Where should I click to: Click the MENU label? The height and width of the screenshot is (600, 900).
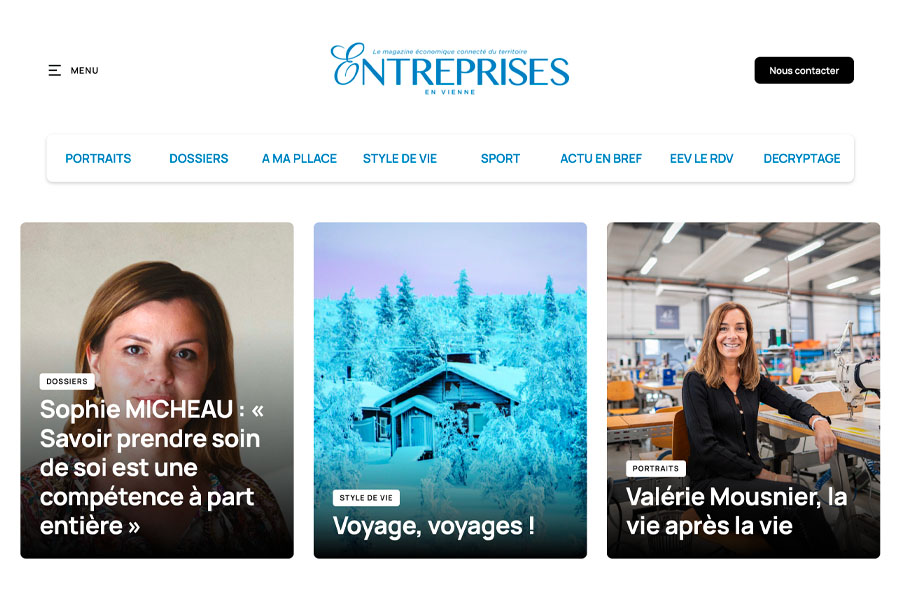click(x=84, y=71)
